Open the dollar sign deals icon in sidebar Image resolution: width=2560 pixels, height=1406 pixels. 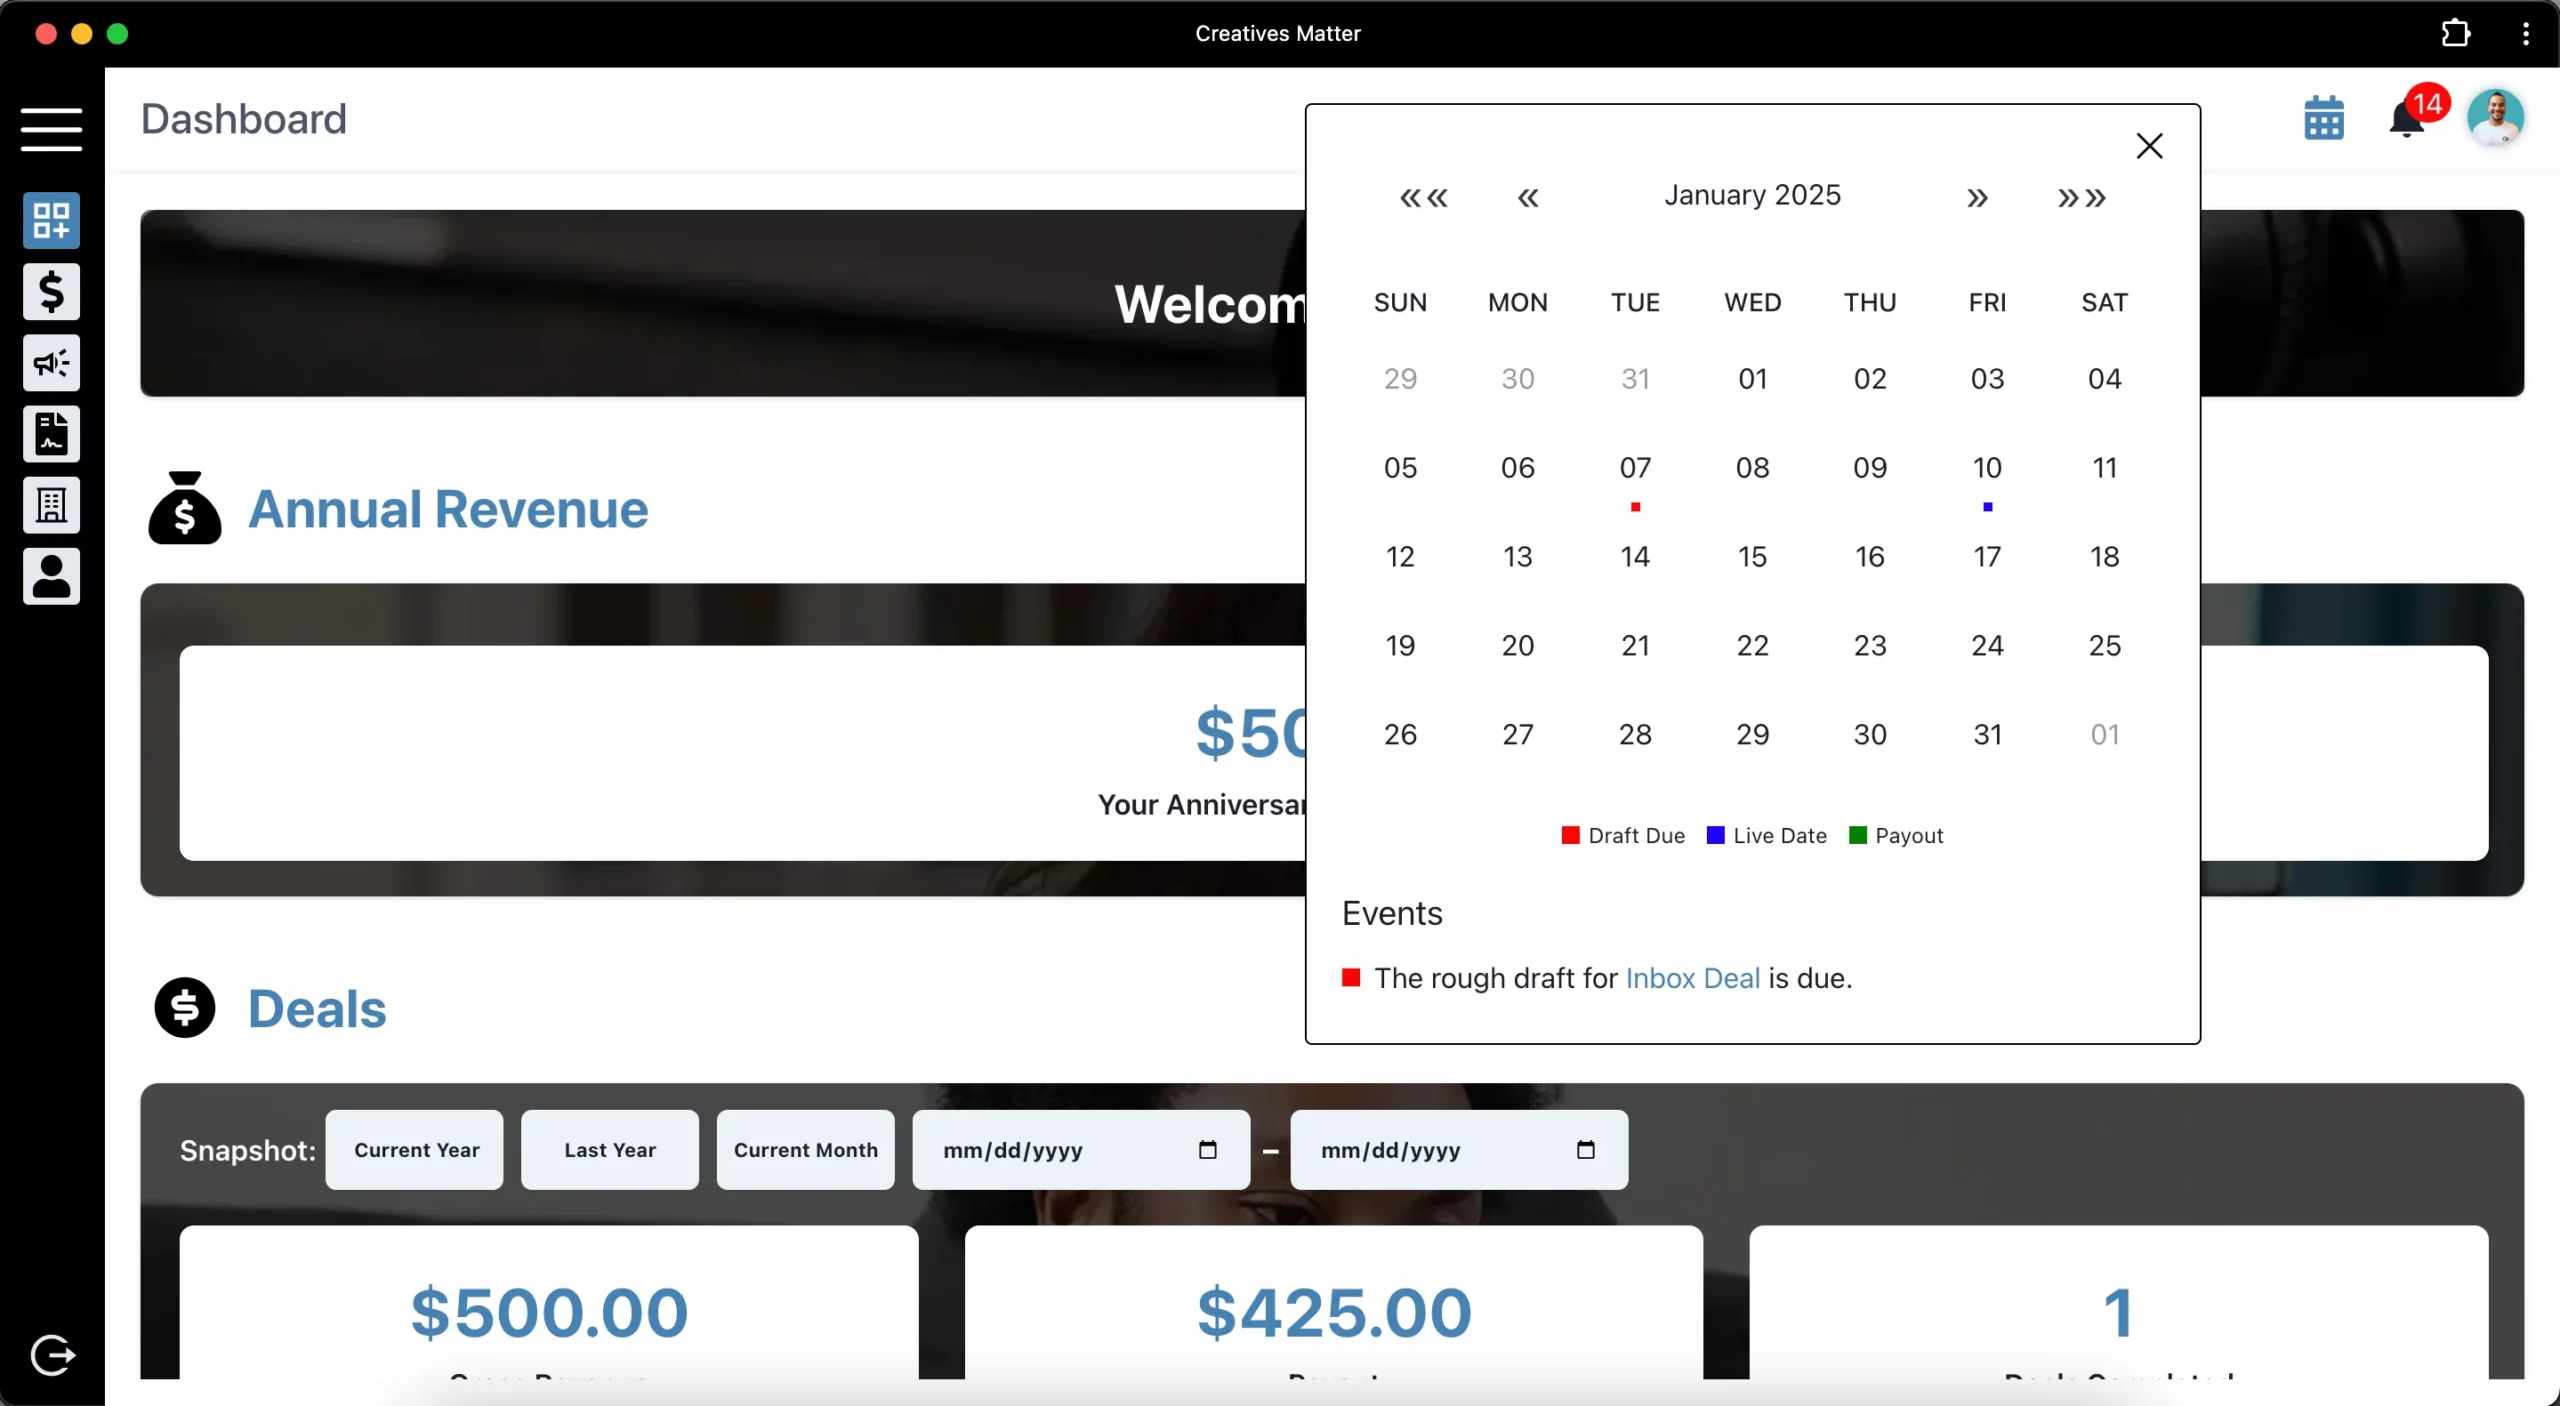coord(51,292)
